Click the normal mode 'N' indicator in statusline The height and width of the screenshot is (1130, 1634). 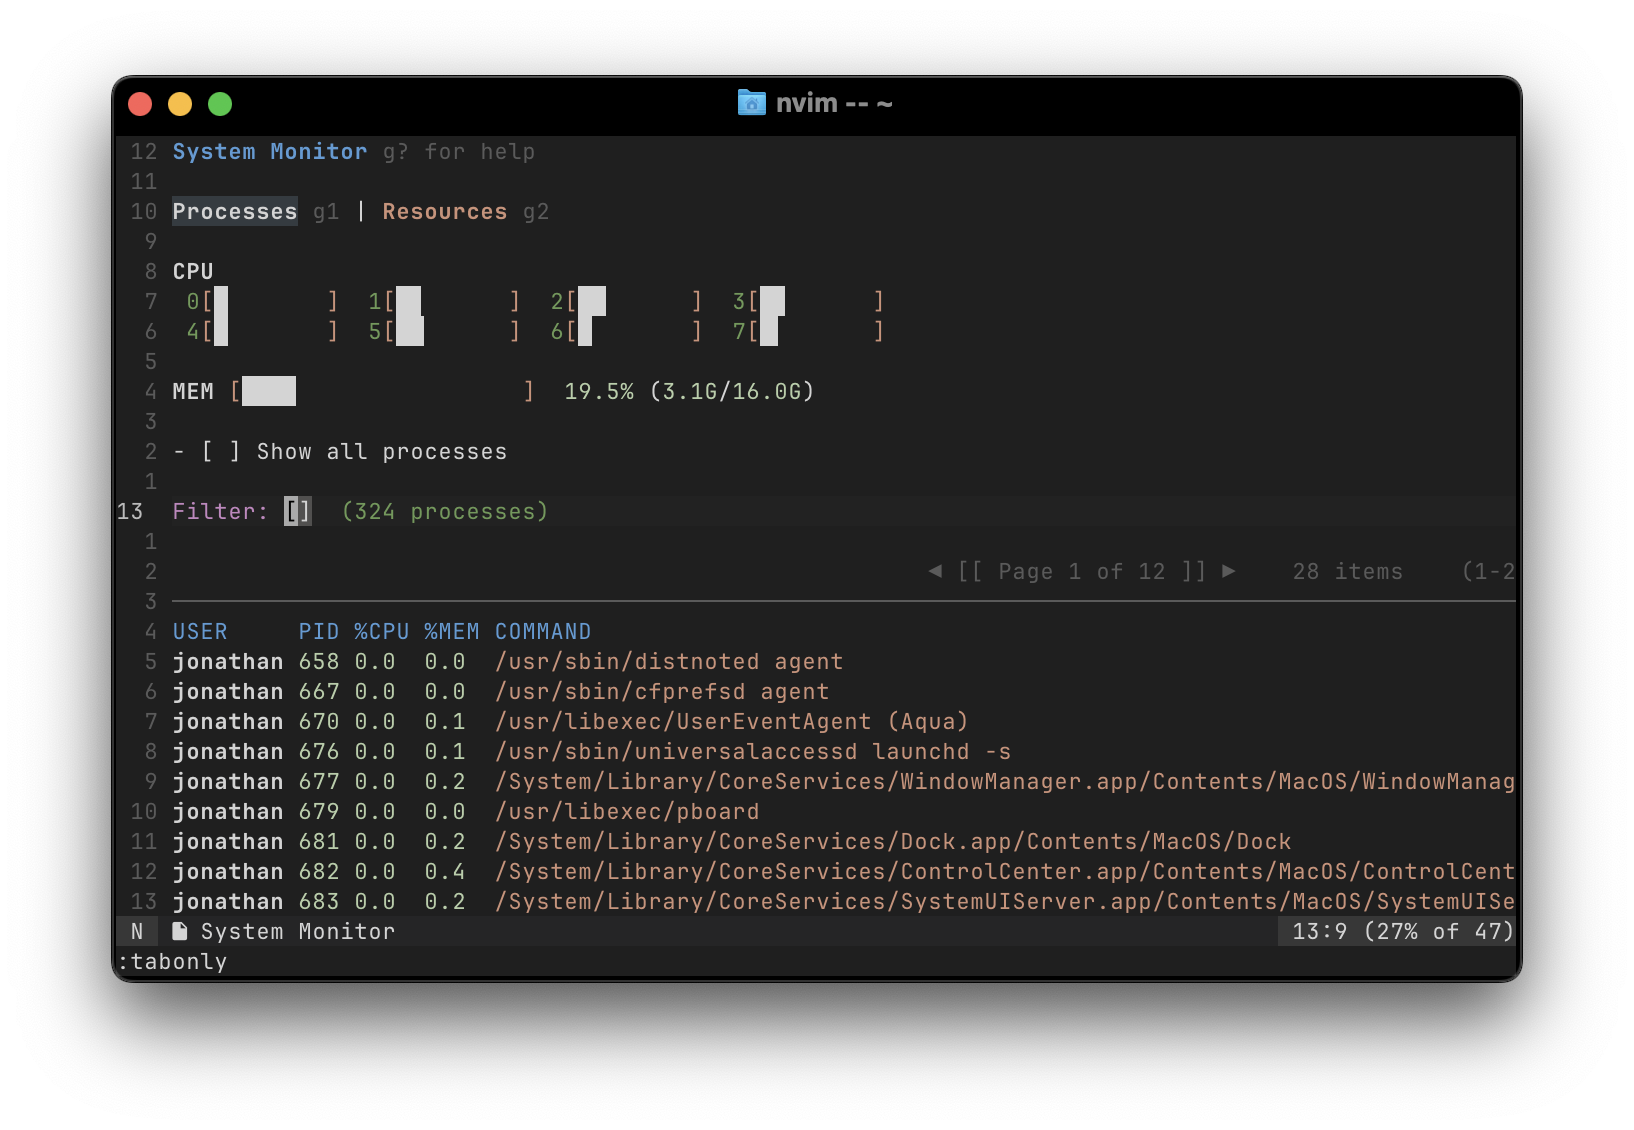(137, 931)
